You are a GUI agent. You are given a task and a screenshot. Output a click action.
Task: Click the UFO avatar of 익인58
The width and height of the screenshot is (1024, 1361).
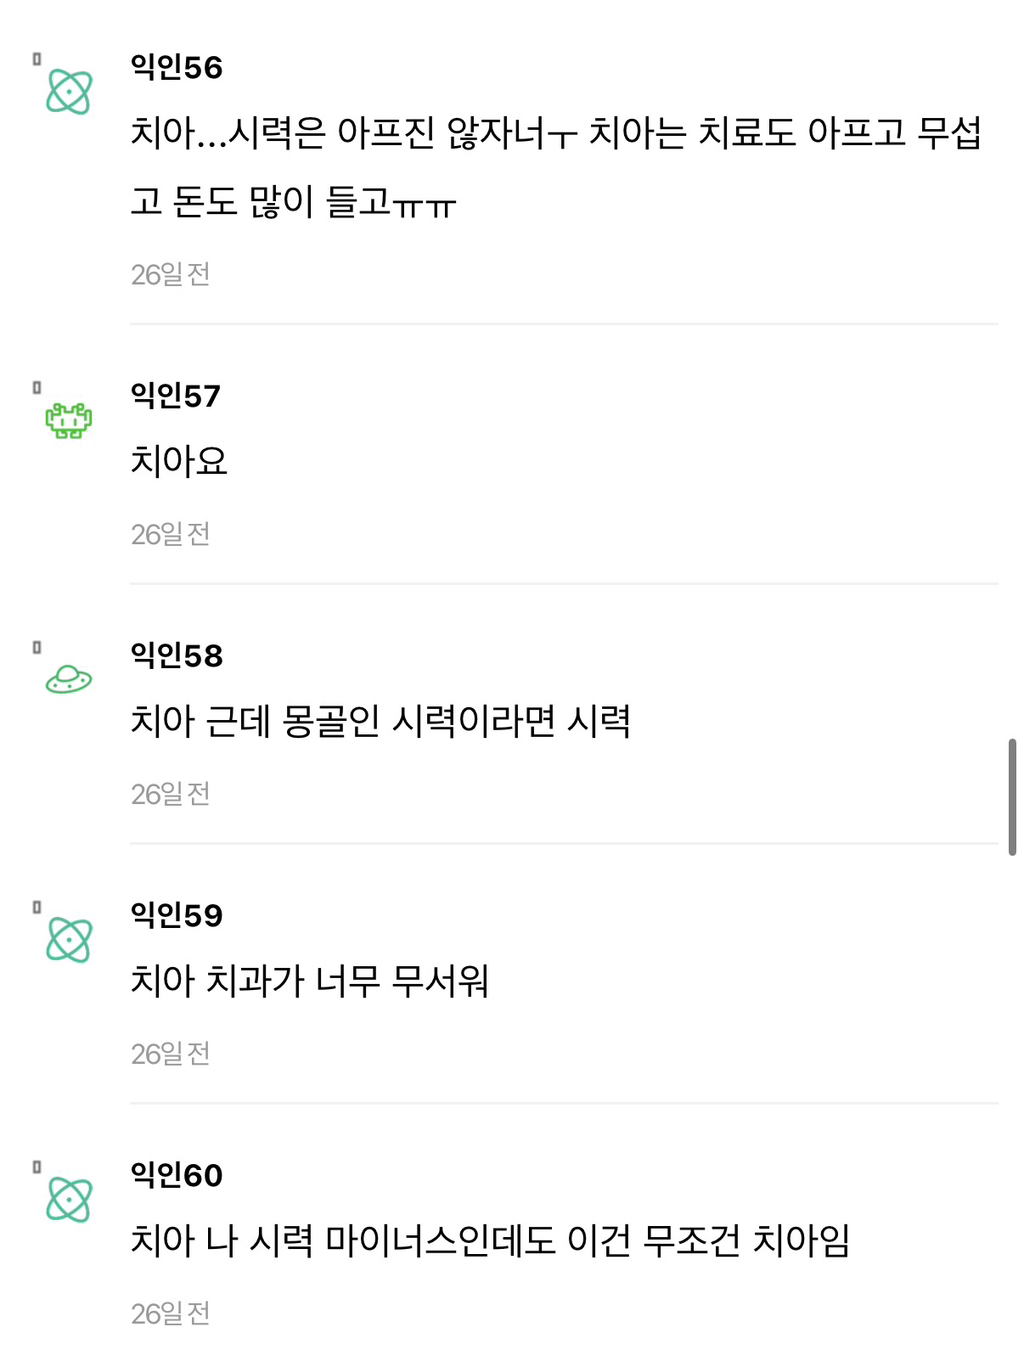coord(69,680)
